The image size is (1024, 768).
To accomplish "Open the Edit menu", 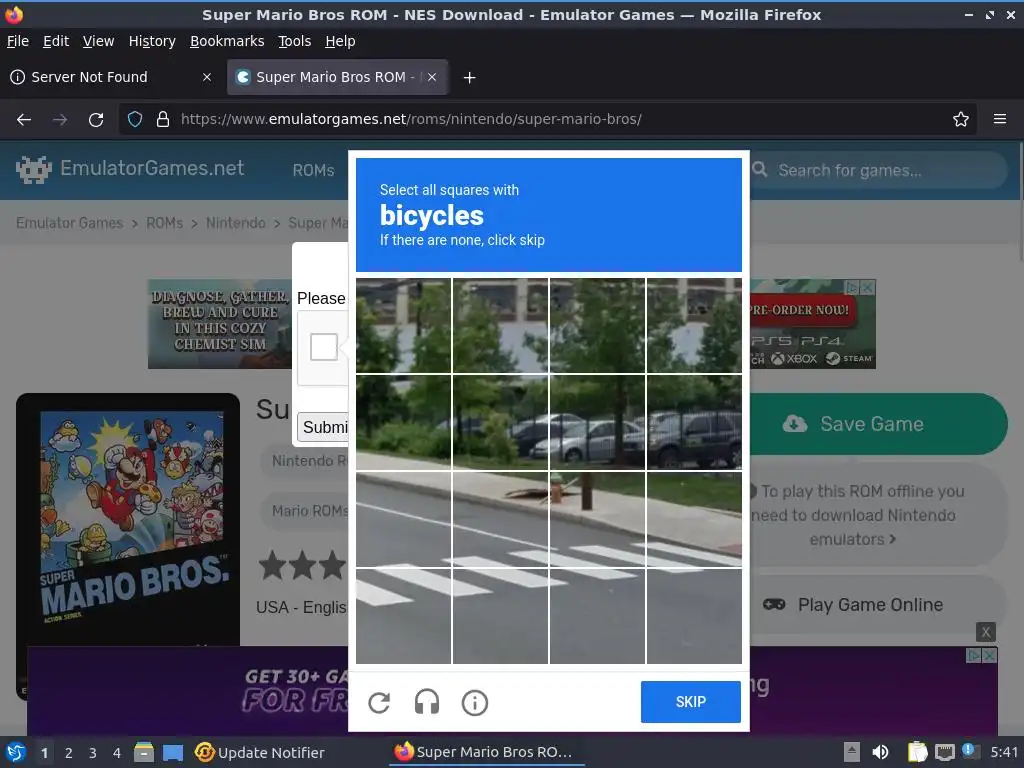I will coord(56,41).
